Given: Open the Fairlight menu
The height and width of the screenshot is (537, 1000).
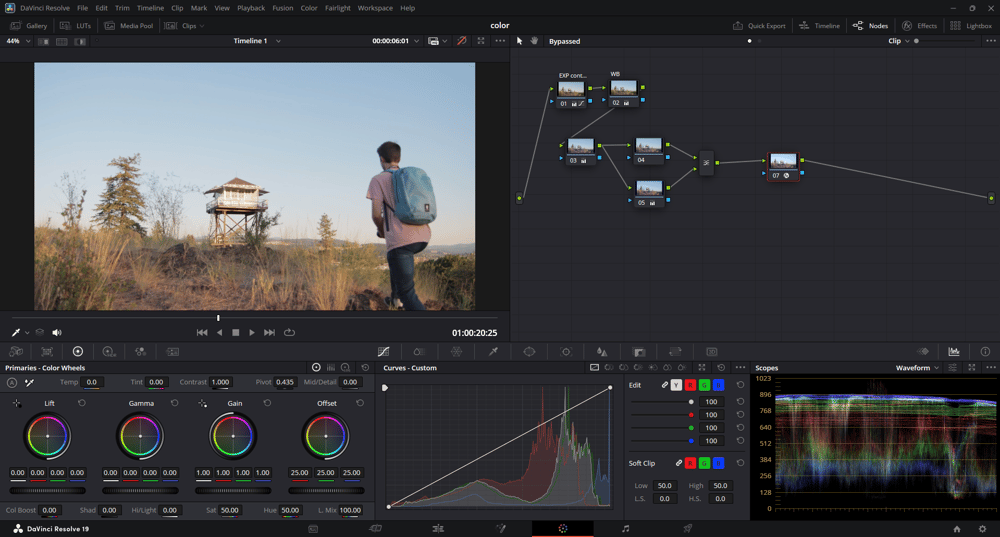Looking at the screenshot, I should click(337, 8).
